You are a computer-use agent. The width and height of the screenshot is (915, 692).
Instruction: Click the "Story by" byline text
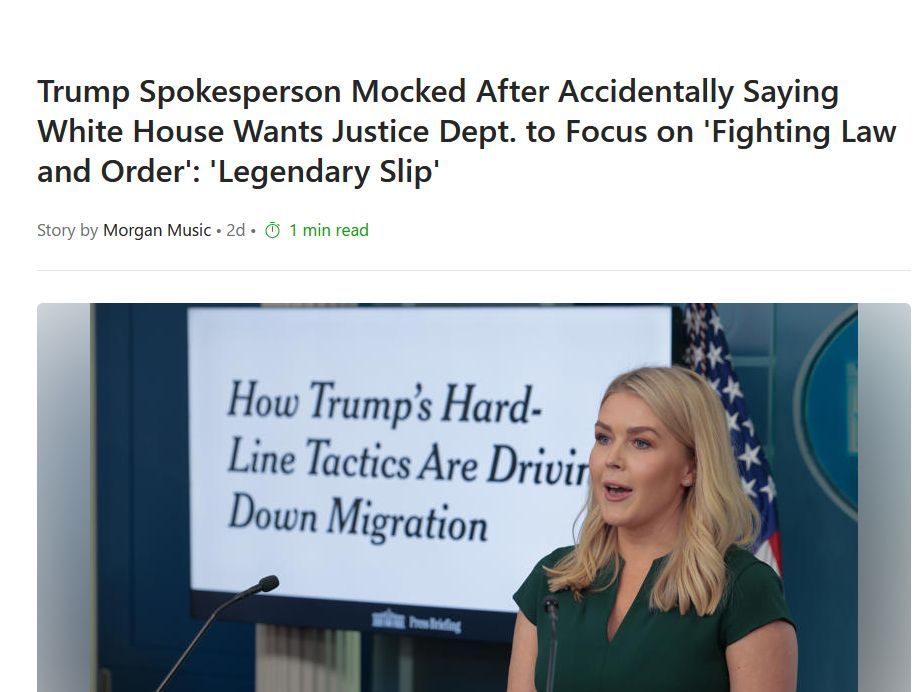68,230
